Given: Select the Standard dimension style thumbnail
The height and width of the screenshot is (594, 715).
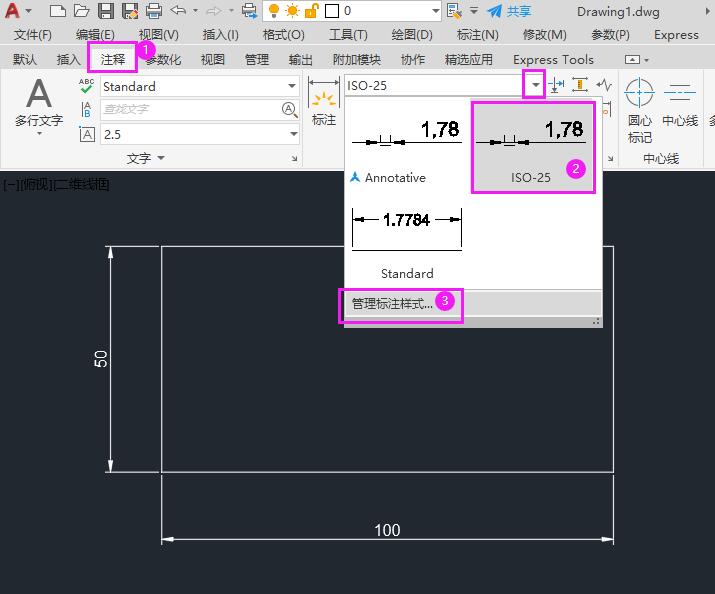Looking at the screenshot, I should (407, 243).
